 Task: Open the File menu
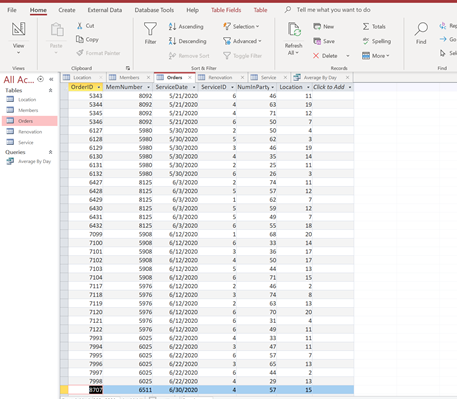[x=12, y=10]
